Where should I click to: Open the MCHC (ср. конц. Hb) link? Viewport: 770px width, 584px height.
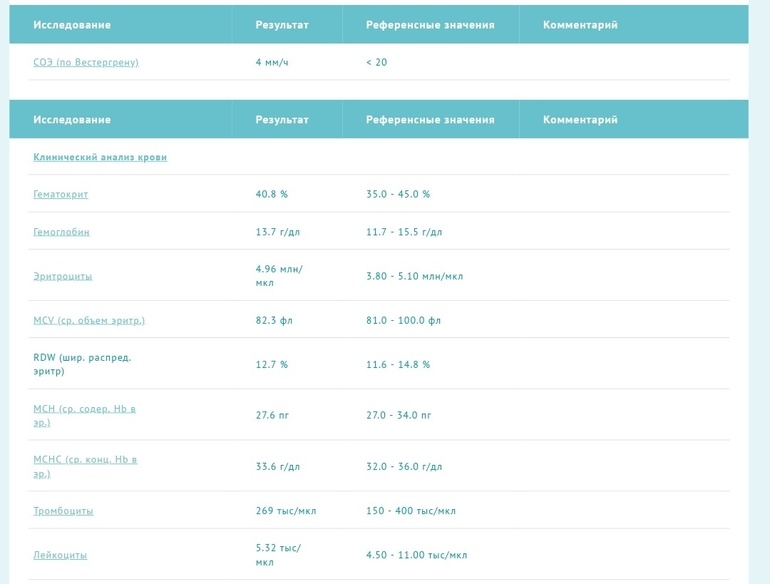(85, 460)
